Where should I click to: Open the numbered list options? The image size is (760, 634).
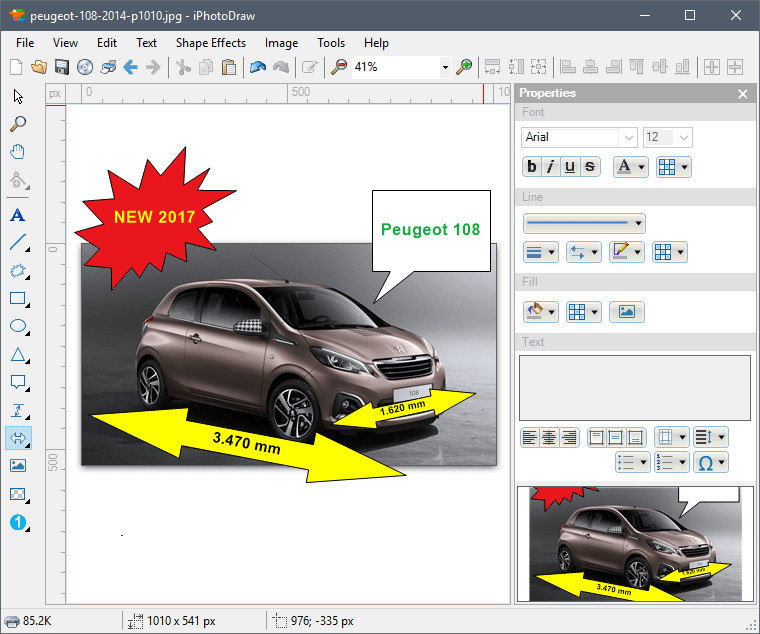pyautogui.click(x=671, y=462)
